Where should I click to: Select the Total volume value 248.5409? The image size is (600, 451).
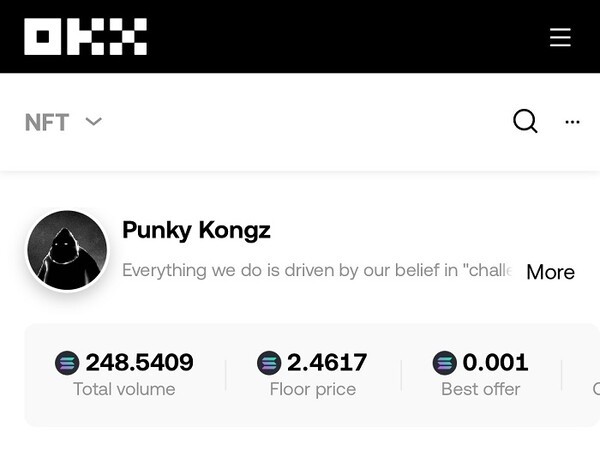(x=139, y=362)
